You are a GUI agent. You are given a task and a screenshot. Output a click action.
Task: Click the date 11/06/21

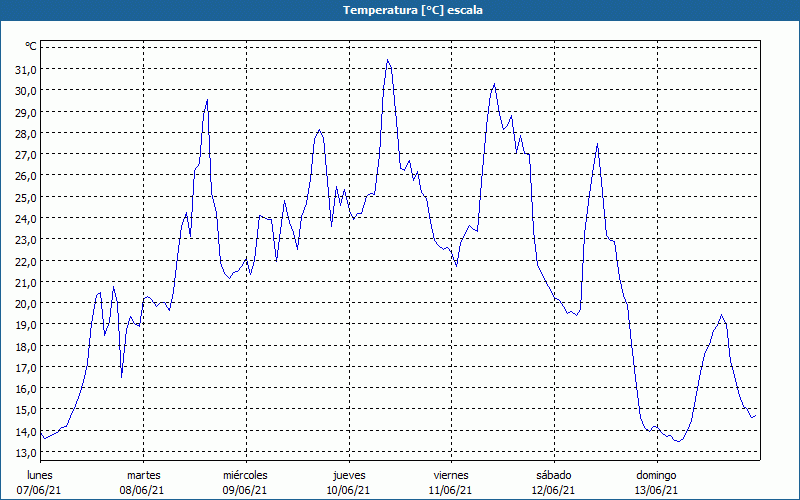451,490
